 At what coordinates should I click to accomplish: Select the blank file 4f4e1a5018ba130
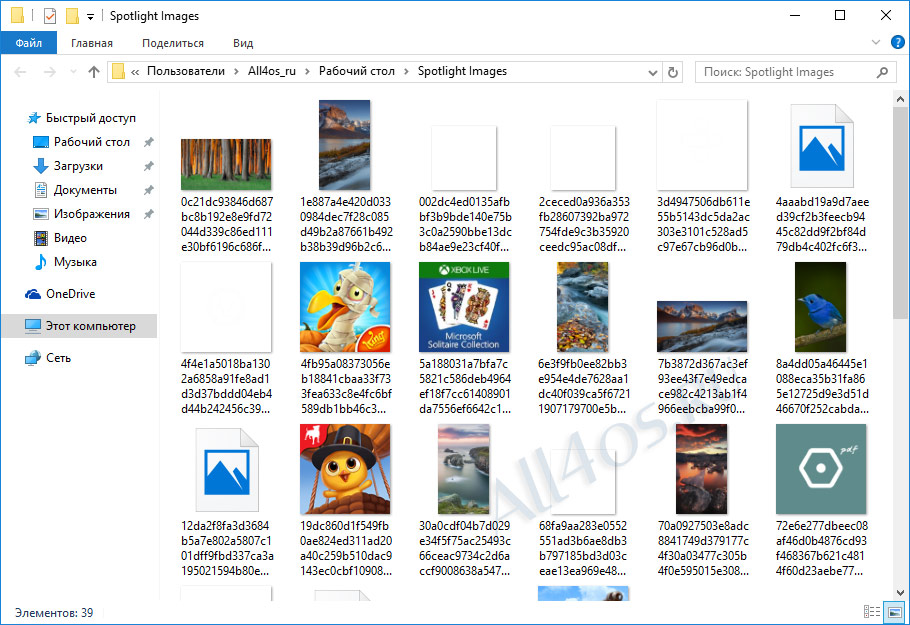[x=226, y=338]
